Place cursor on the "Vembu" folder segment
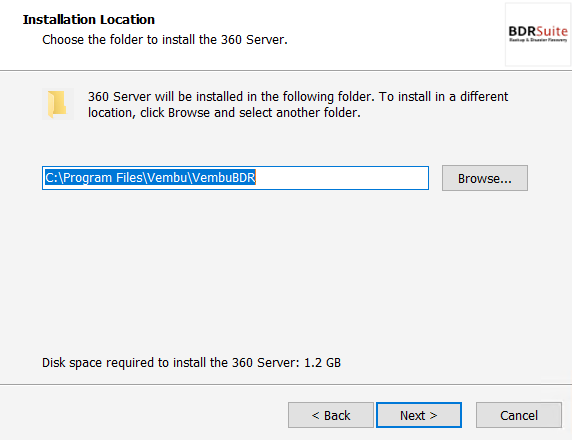The height and width of the screenshot is (440, 572). click(167, 178)
